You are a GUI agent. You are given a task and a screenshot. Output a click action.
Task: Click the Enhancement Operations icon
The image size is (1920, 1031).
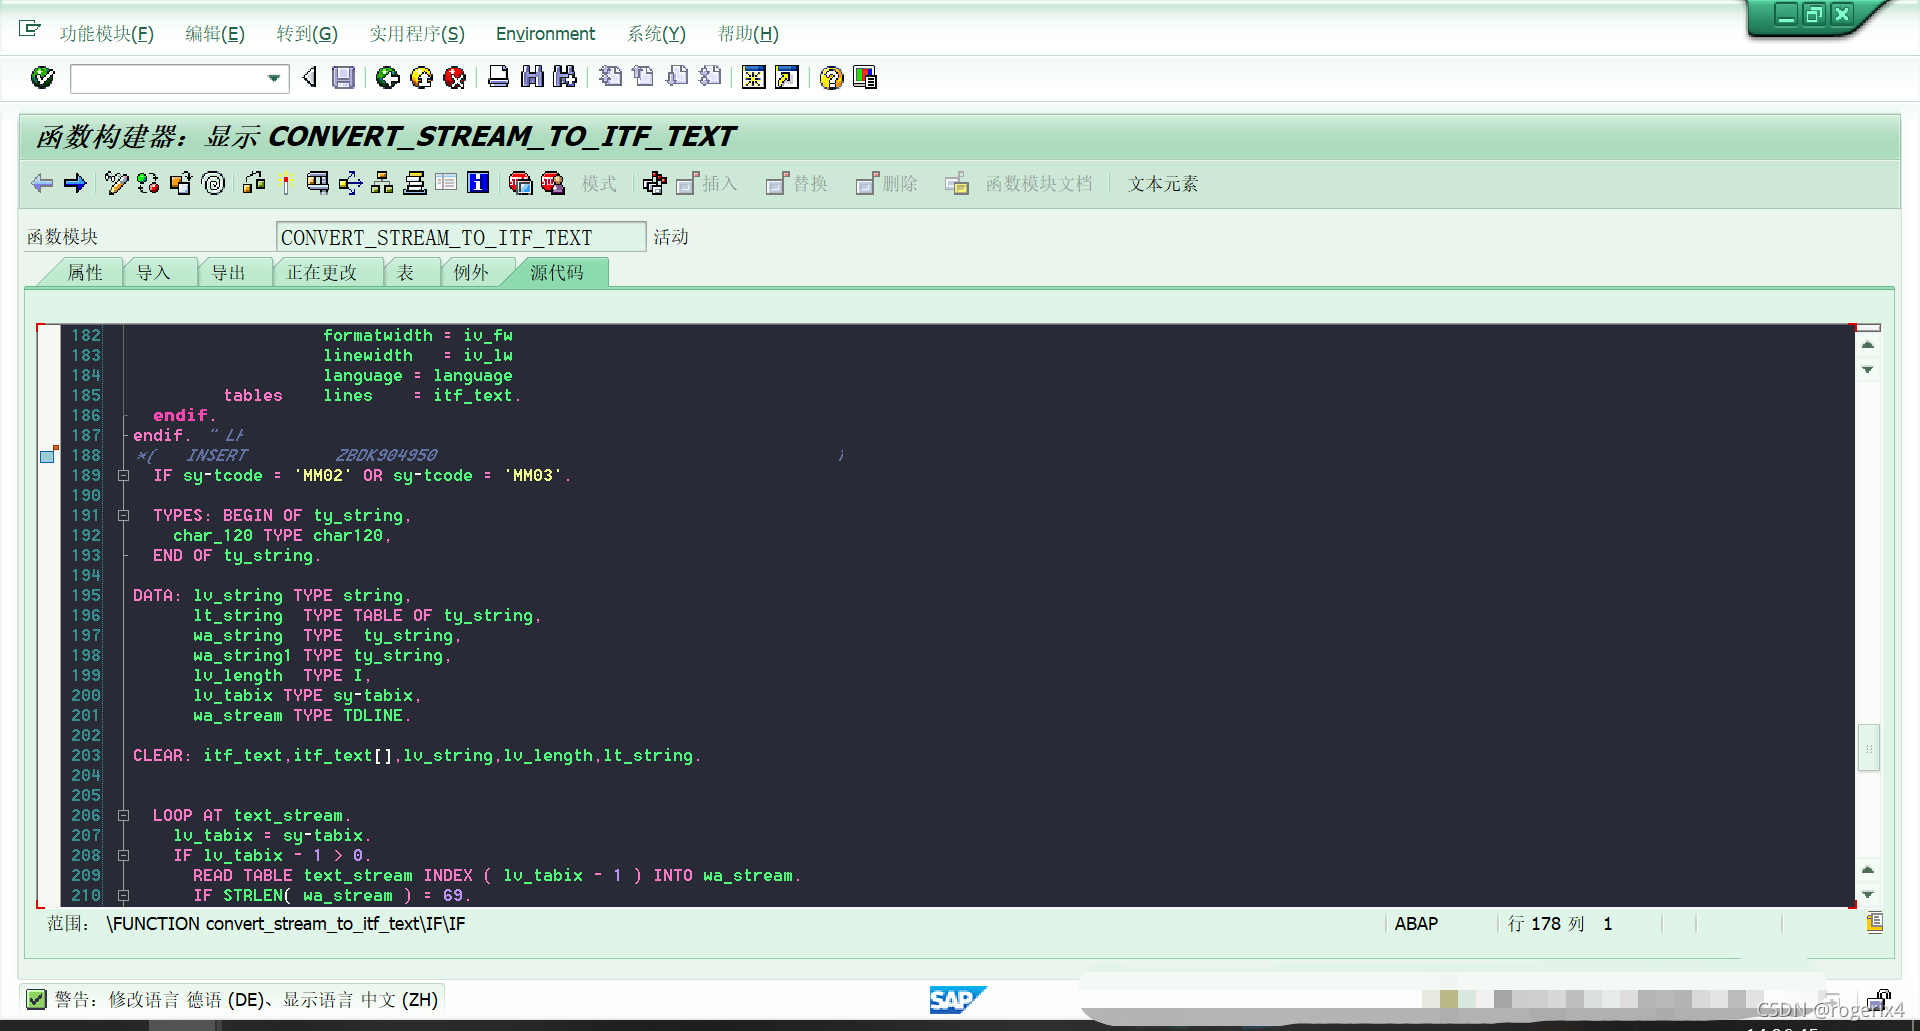[x=654, y=183]
